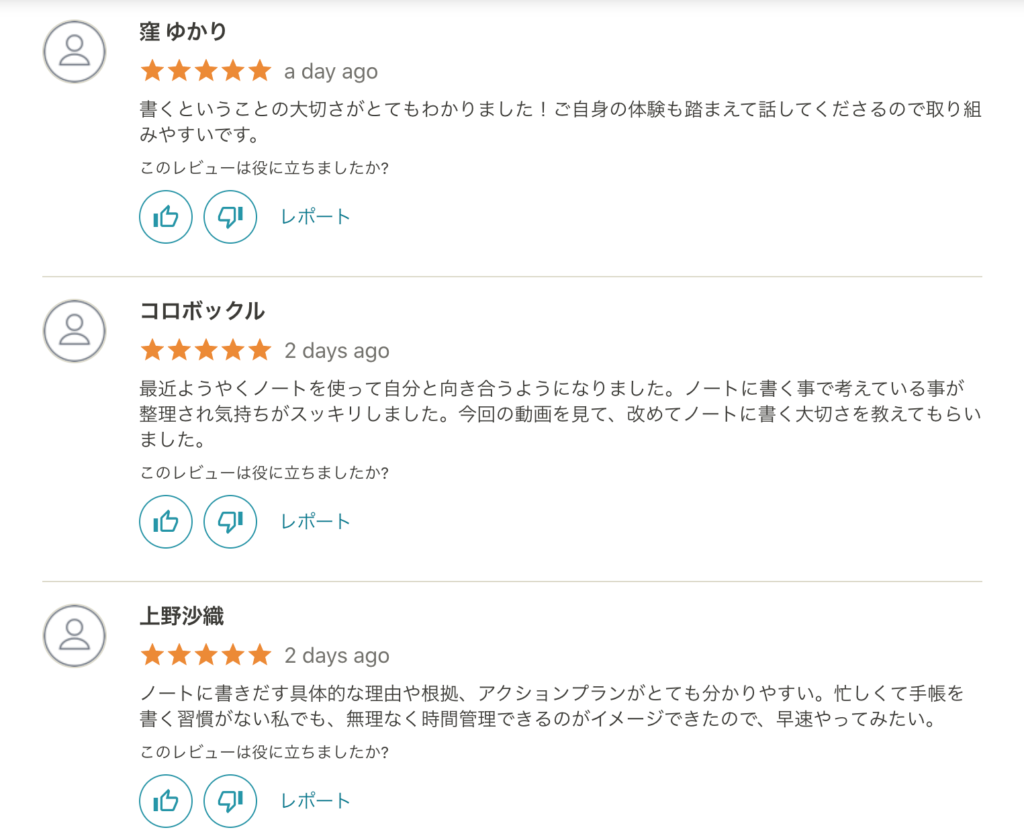The width and height of the screenshot is (1024, 834).
Task: Like コロボックル's review with thumbs up
Action: coord(166,522)
